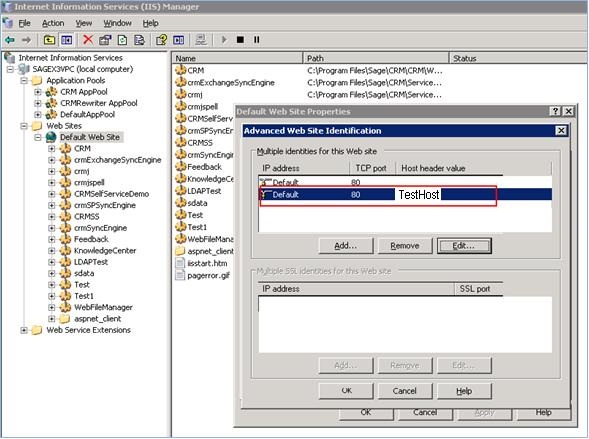Click the Default Web Site globe icon

[x=51, y=137]
